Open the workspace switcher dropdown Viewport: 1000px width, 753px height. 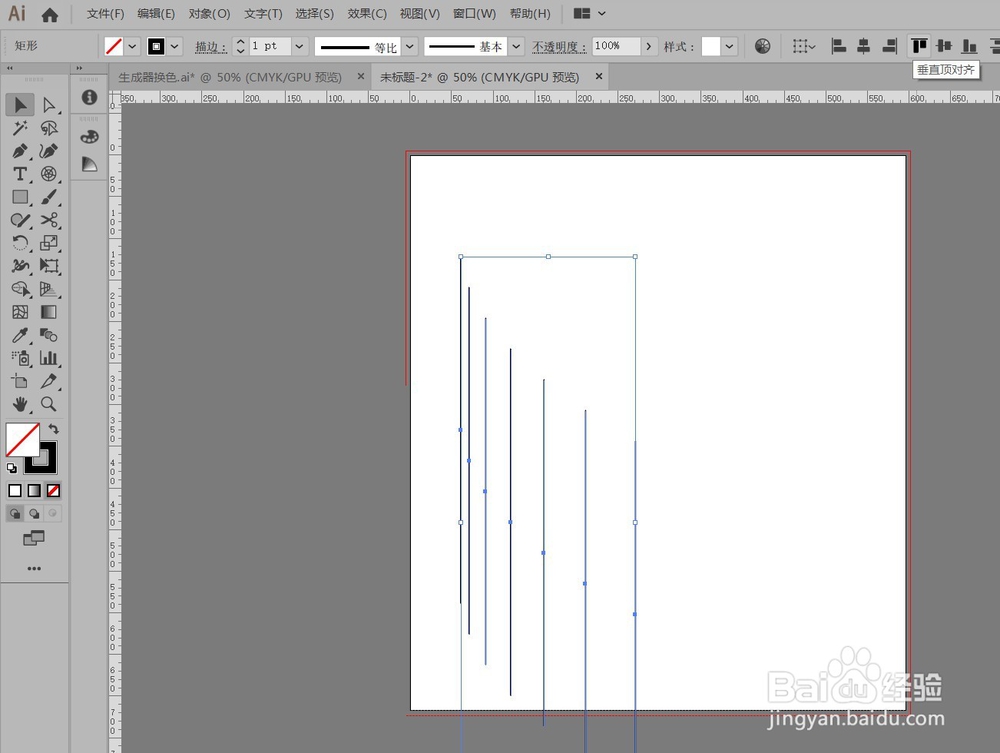590,13
